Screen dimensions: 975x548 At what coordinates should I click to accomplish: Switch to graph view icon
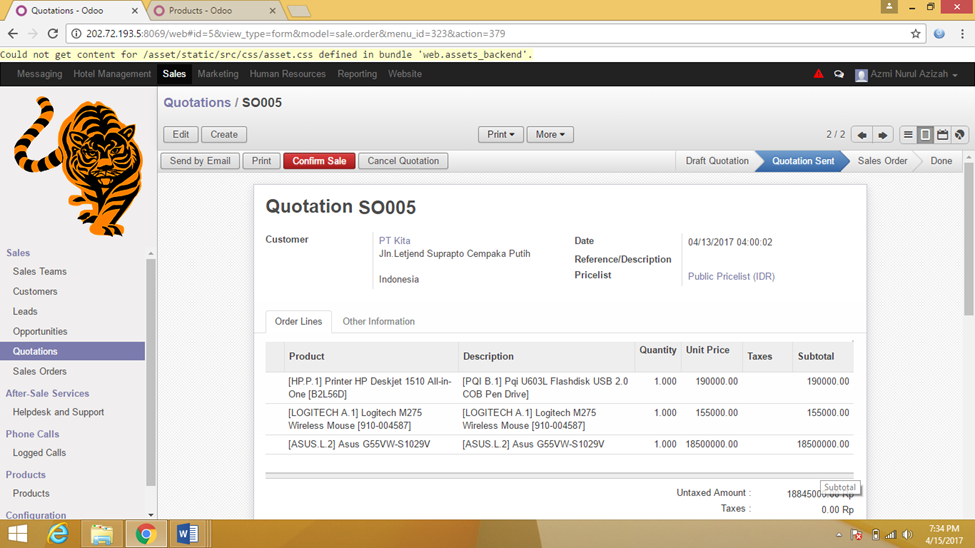960,134
